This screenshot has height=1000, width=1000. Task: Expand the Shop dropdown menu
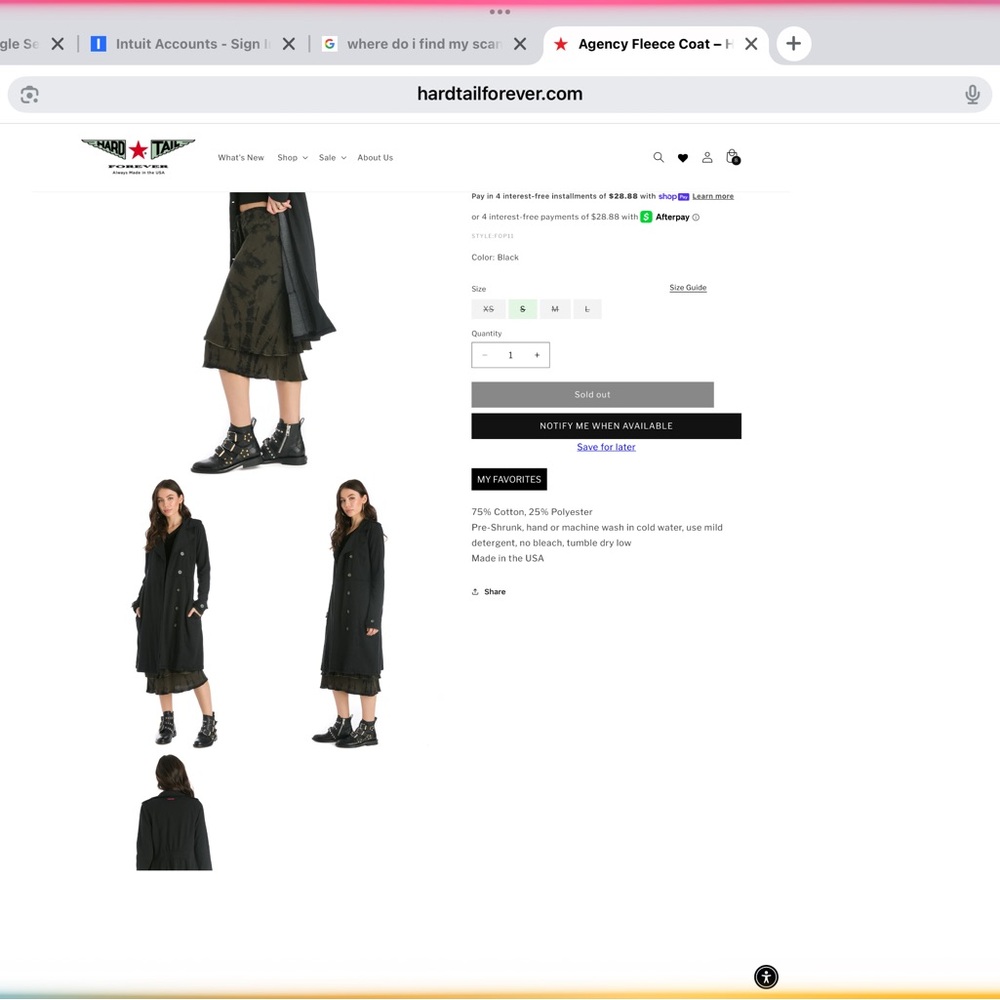point(292,158)
